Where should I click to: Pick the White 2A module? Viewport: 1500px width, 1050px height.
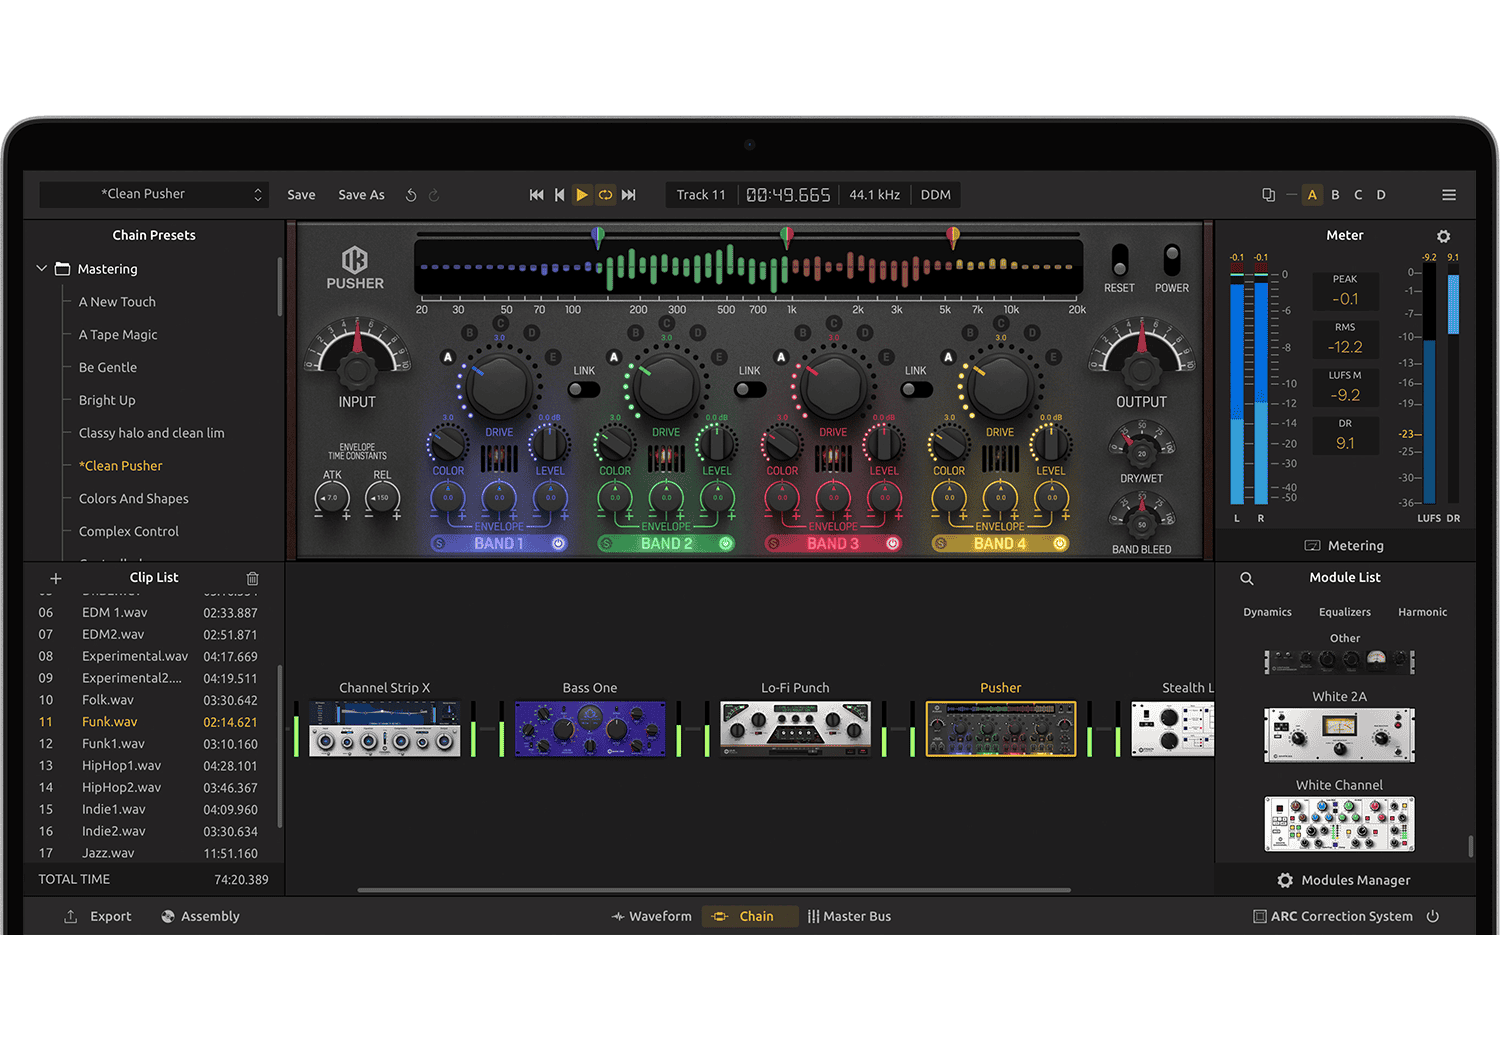[1340, 735]
